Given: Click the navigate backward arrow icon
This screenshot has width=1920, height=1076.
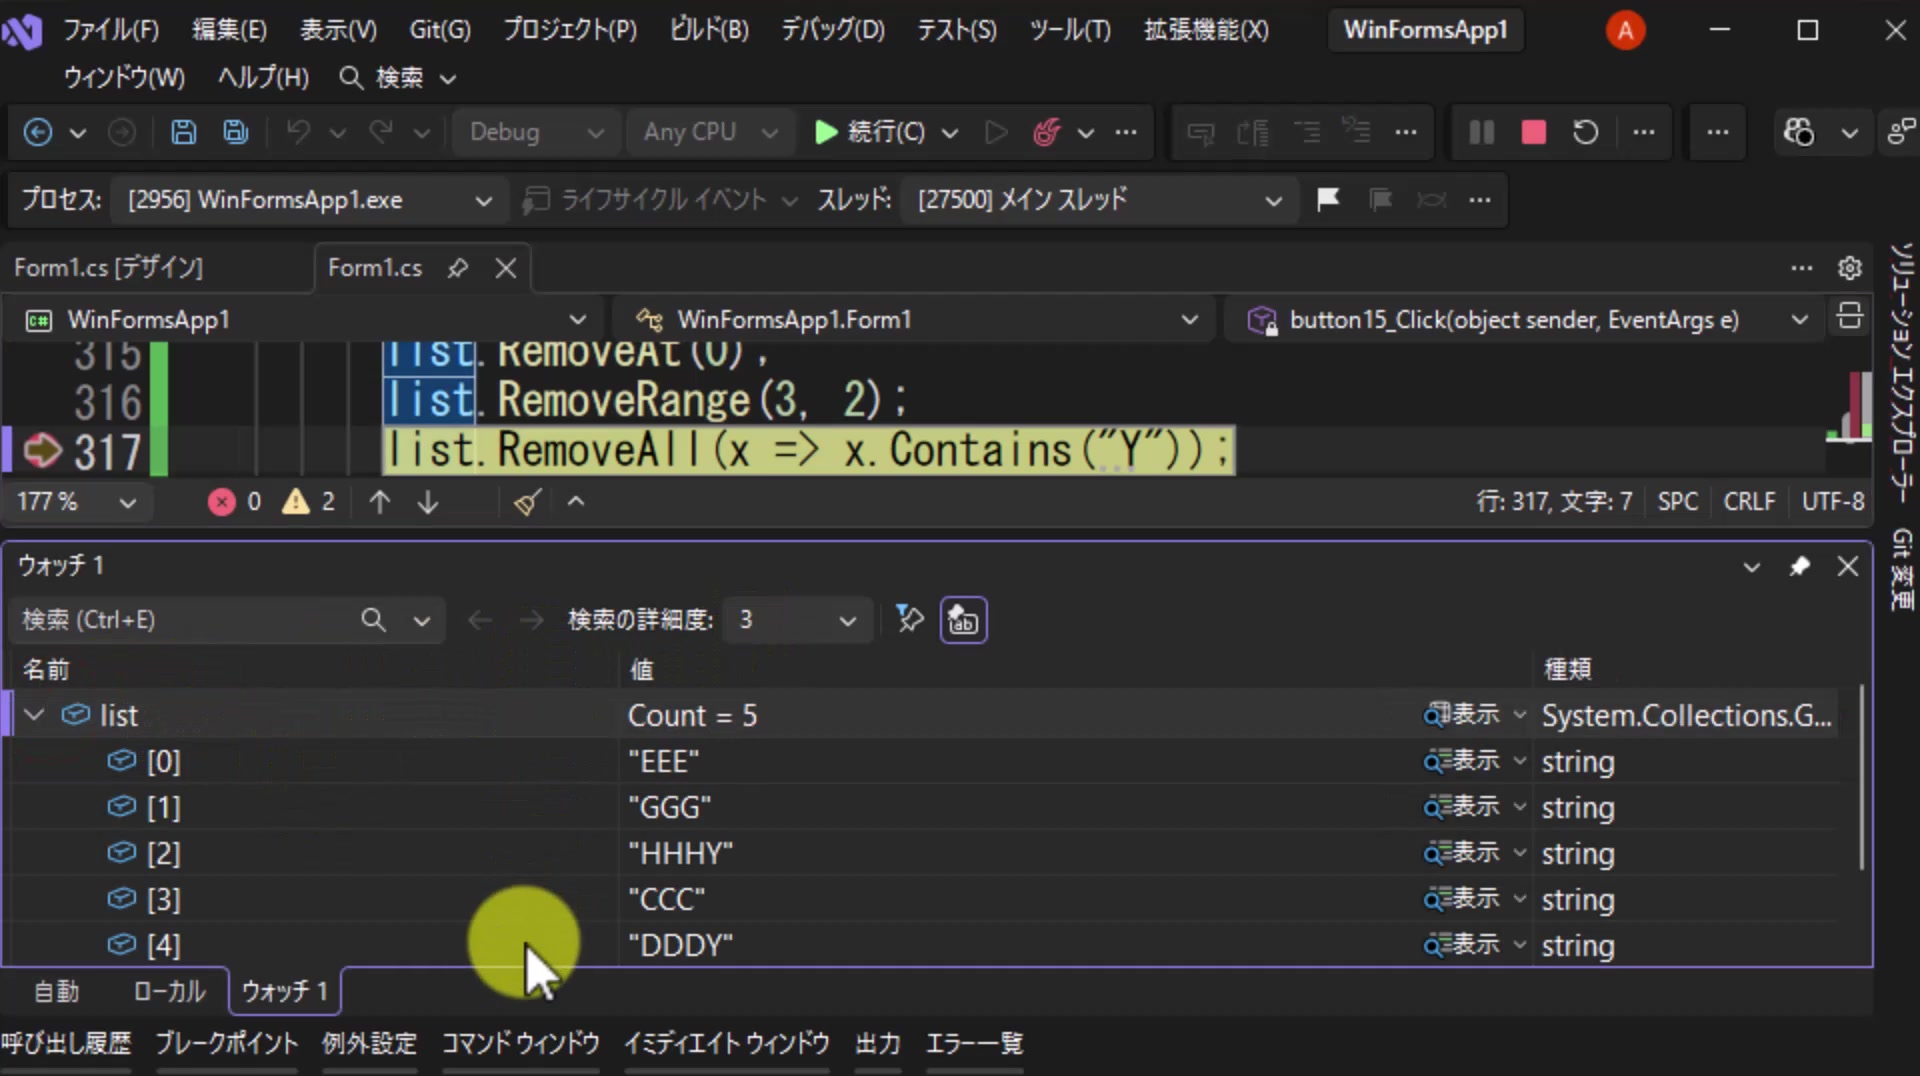Looking at the screenshot, I should 38,132.
